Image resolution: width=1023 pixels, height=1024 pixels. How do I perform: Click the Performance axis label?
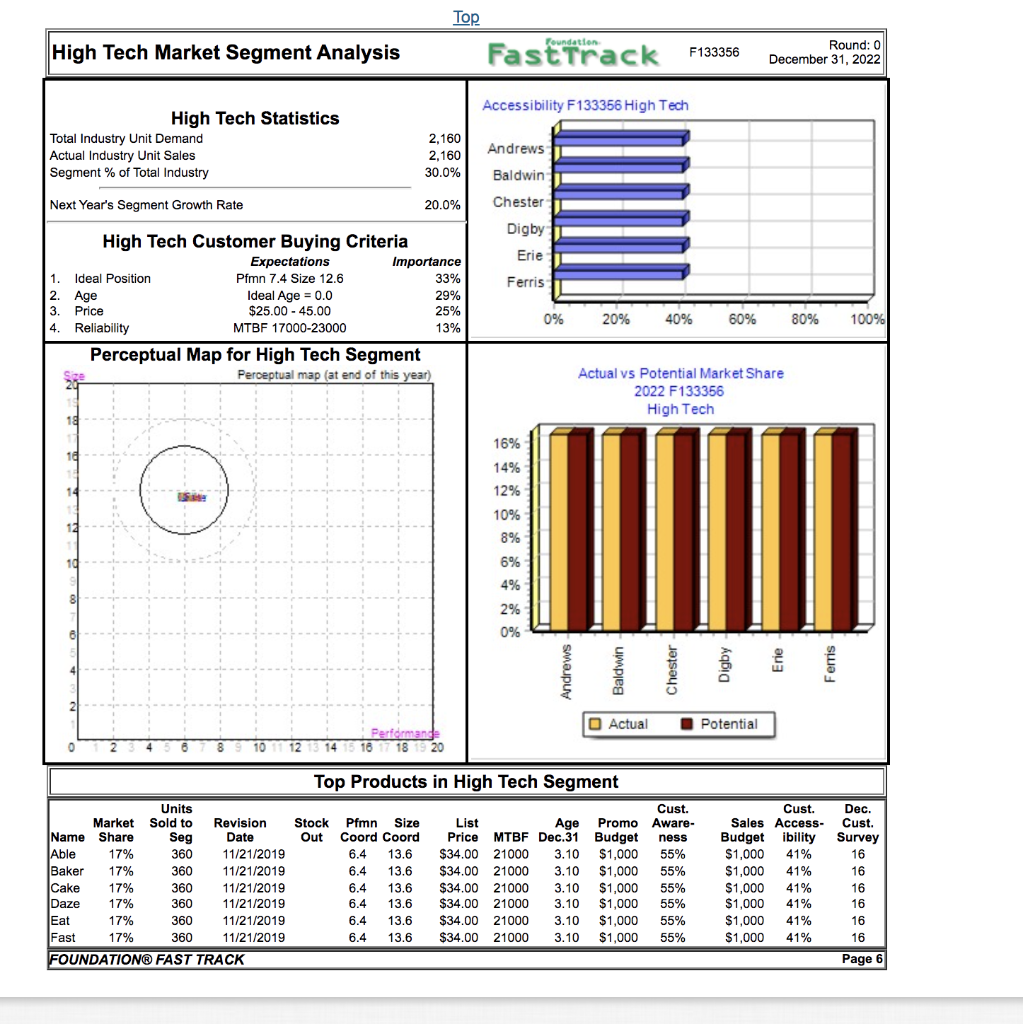(404, 732)
